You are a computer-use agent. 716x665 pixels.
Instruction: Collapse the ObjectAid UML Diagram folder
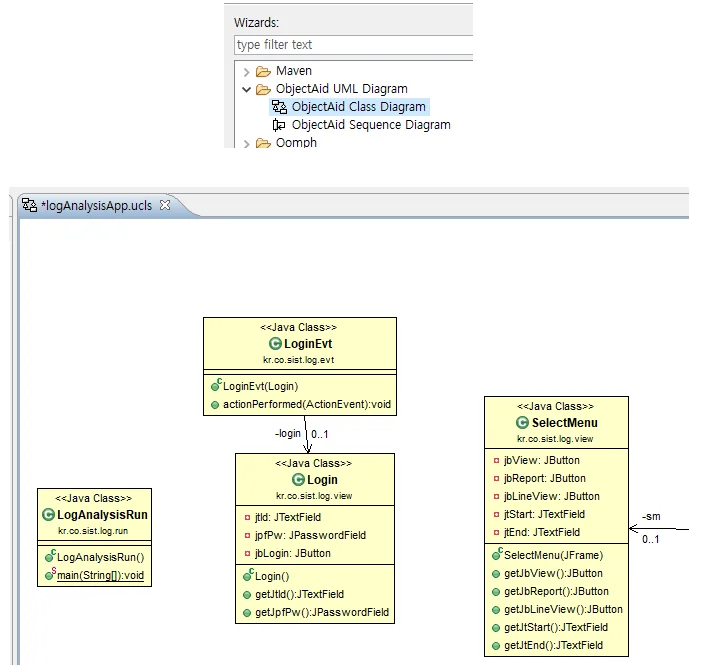point(247,90)
